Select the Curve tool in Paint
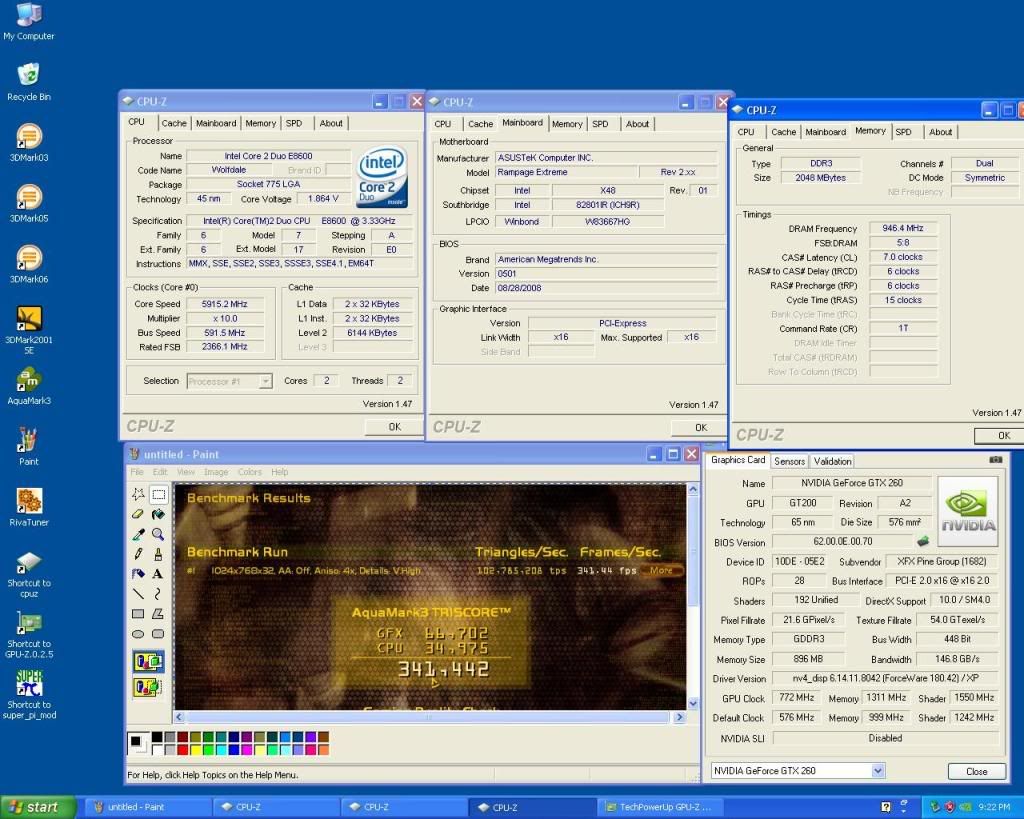Viewport: 1024px width, 819px height. point(158,594)
